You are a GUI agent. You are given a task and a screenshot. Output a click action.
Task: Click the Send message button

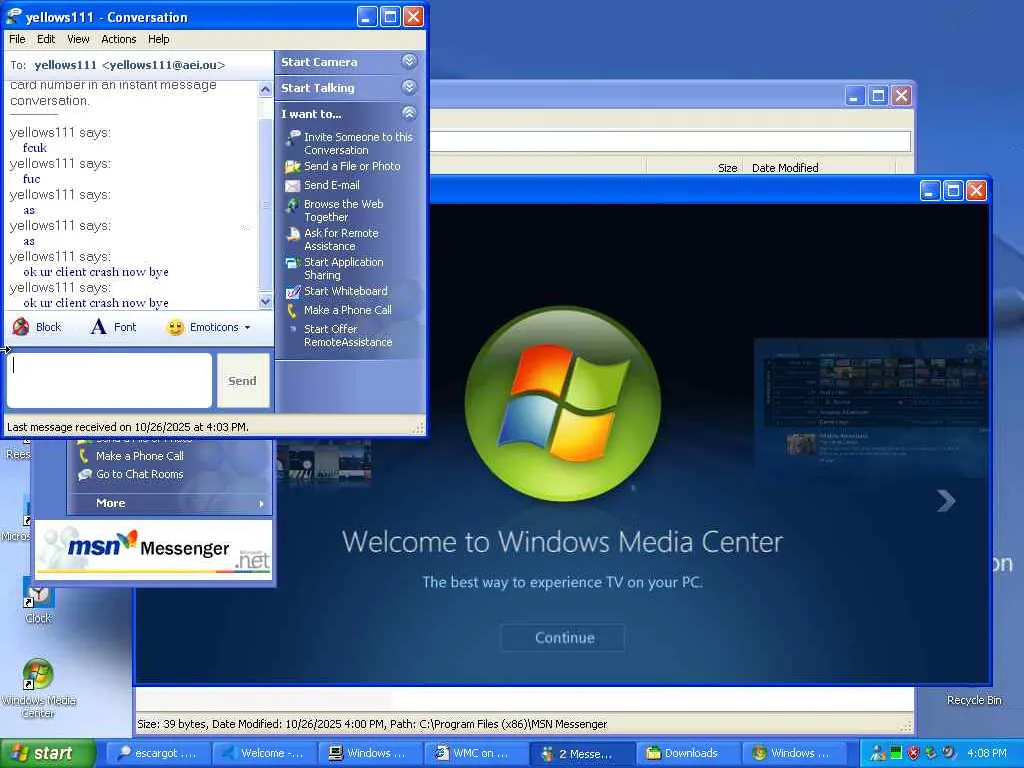(243, 381)
